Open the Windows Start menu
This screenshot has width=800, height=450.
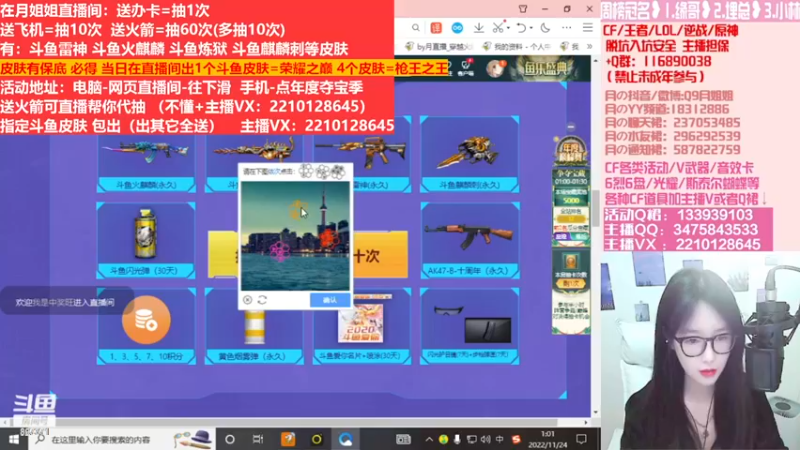(14, 439)
